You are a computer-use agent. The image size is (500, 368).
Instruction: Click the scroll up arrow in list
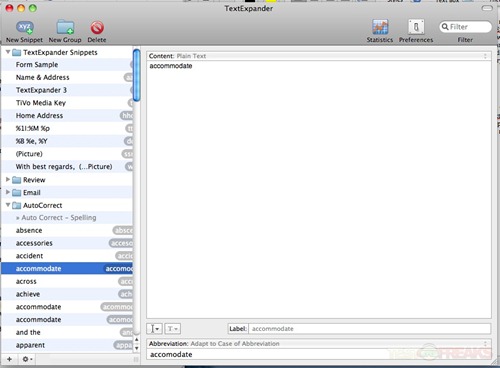click(136, 340)
